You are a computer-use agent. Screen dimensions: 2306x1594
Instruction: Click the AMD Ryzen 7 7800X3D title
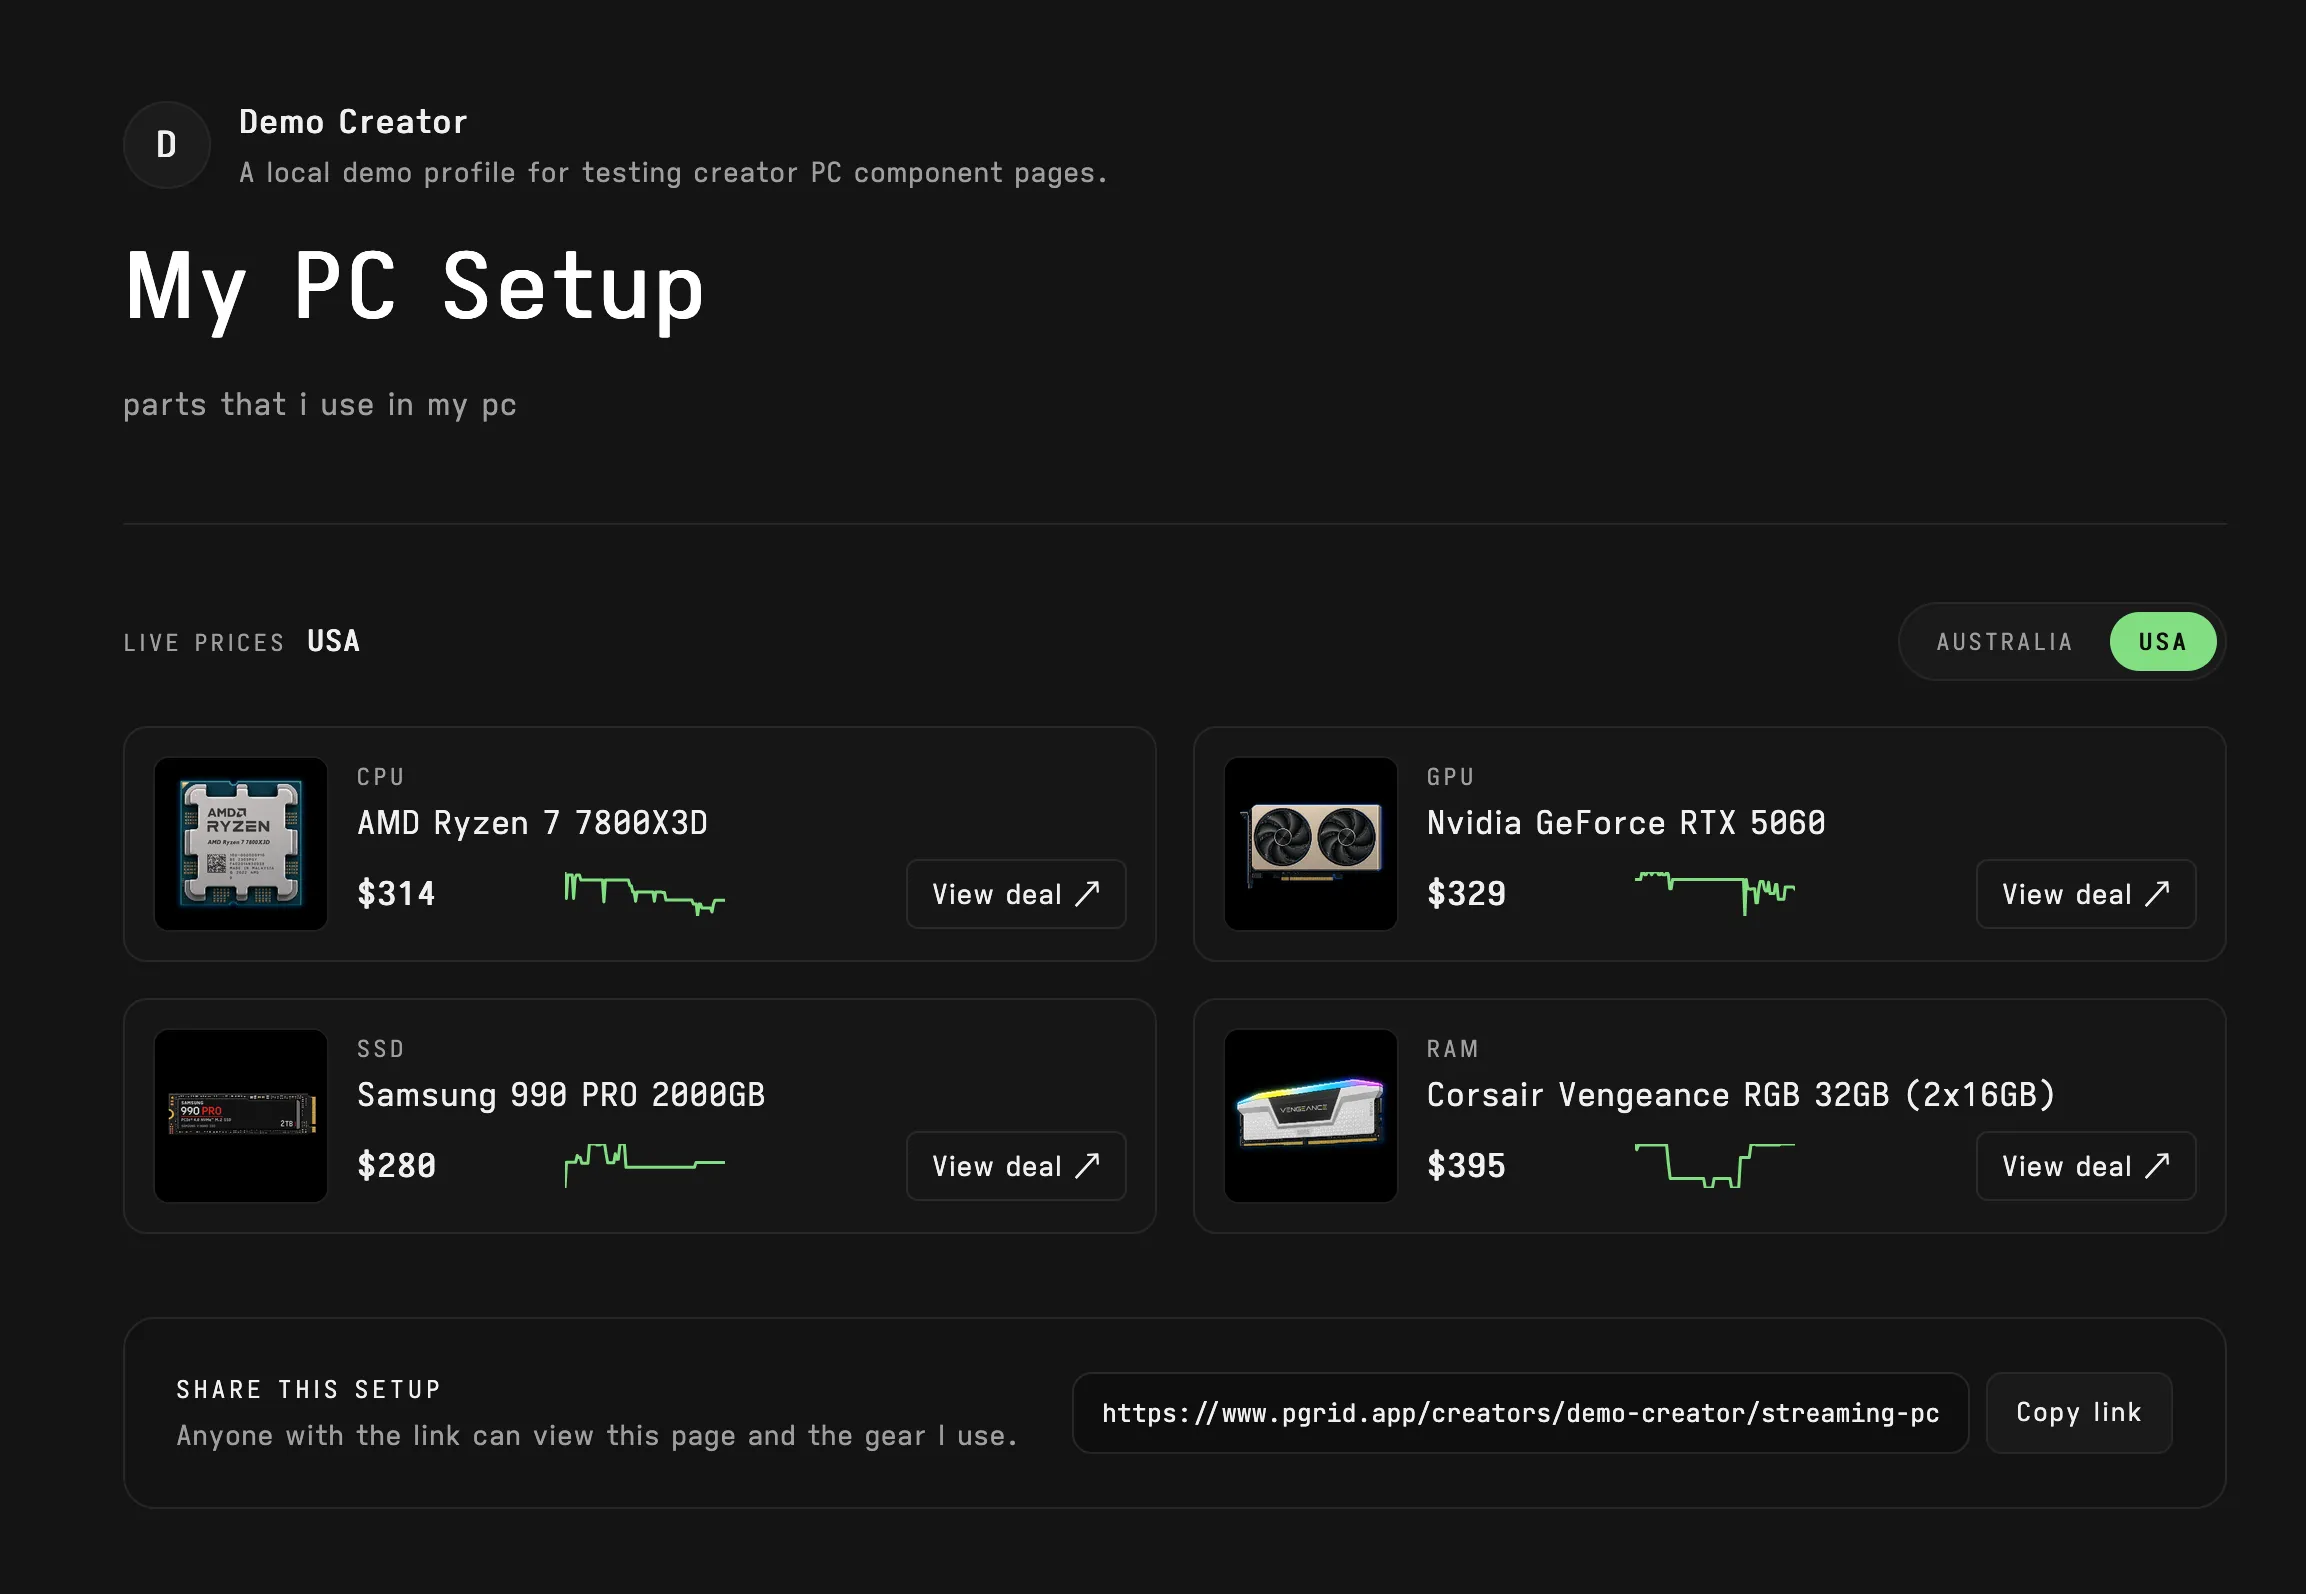click(x=532, y=823)
